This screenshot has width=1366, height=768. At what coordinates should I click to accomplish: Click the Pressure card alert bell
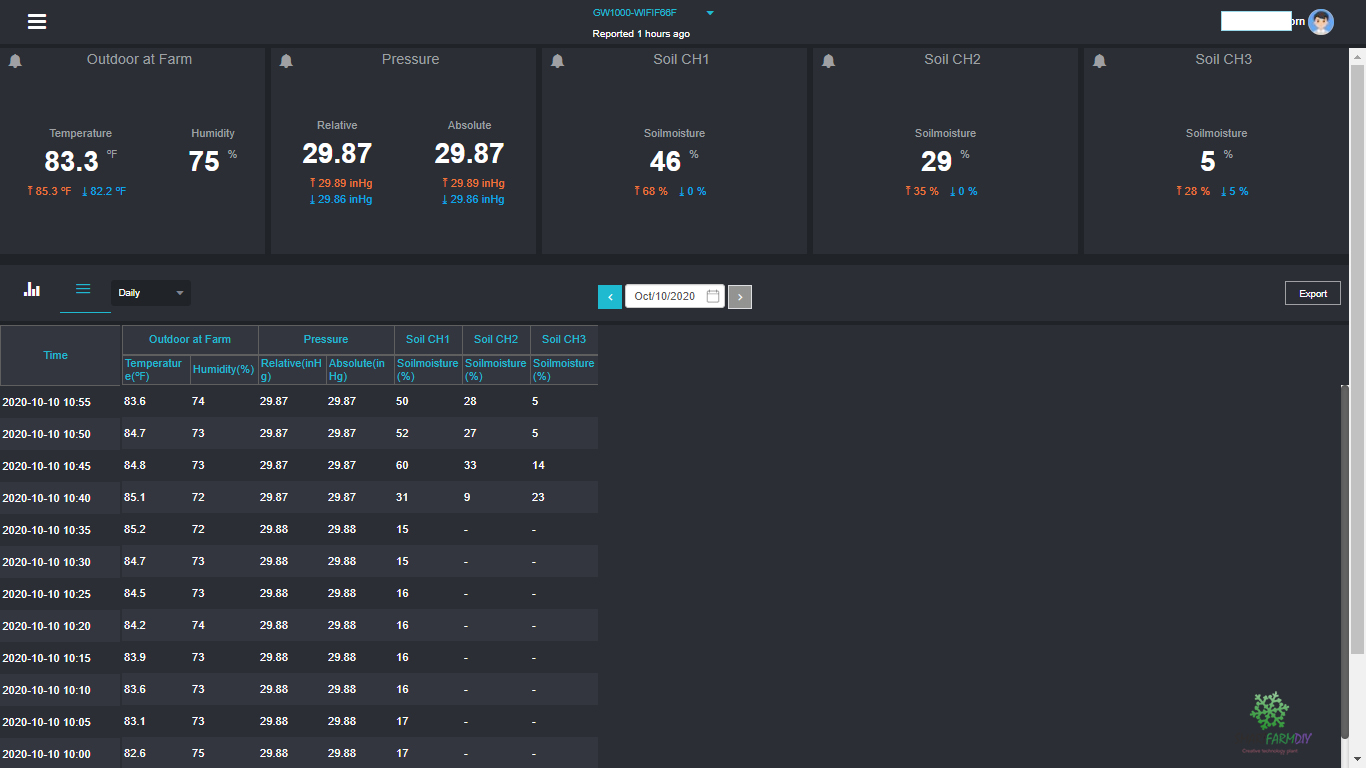point(286,61)
